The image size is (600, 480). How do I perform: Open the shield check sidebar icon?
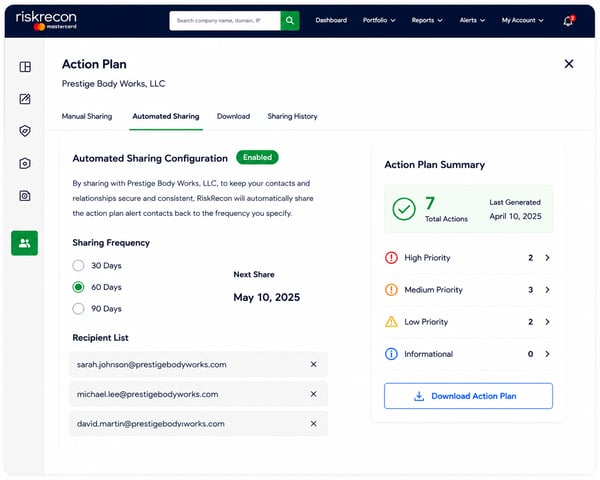(x=25, y=131)
